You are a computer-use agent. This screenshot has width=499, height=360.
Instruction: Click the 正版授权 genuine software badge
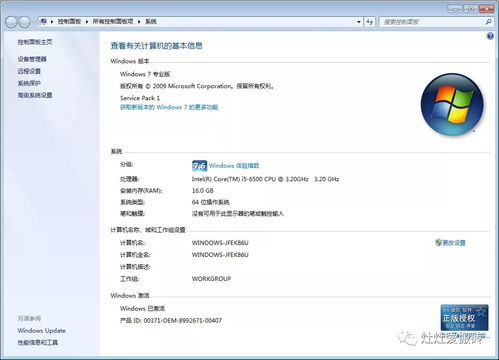(x=464, y=317)
